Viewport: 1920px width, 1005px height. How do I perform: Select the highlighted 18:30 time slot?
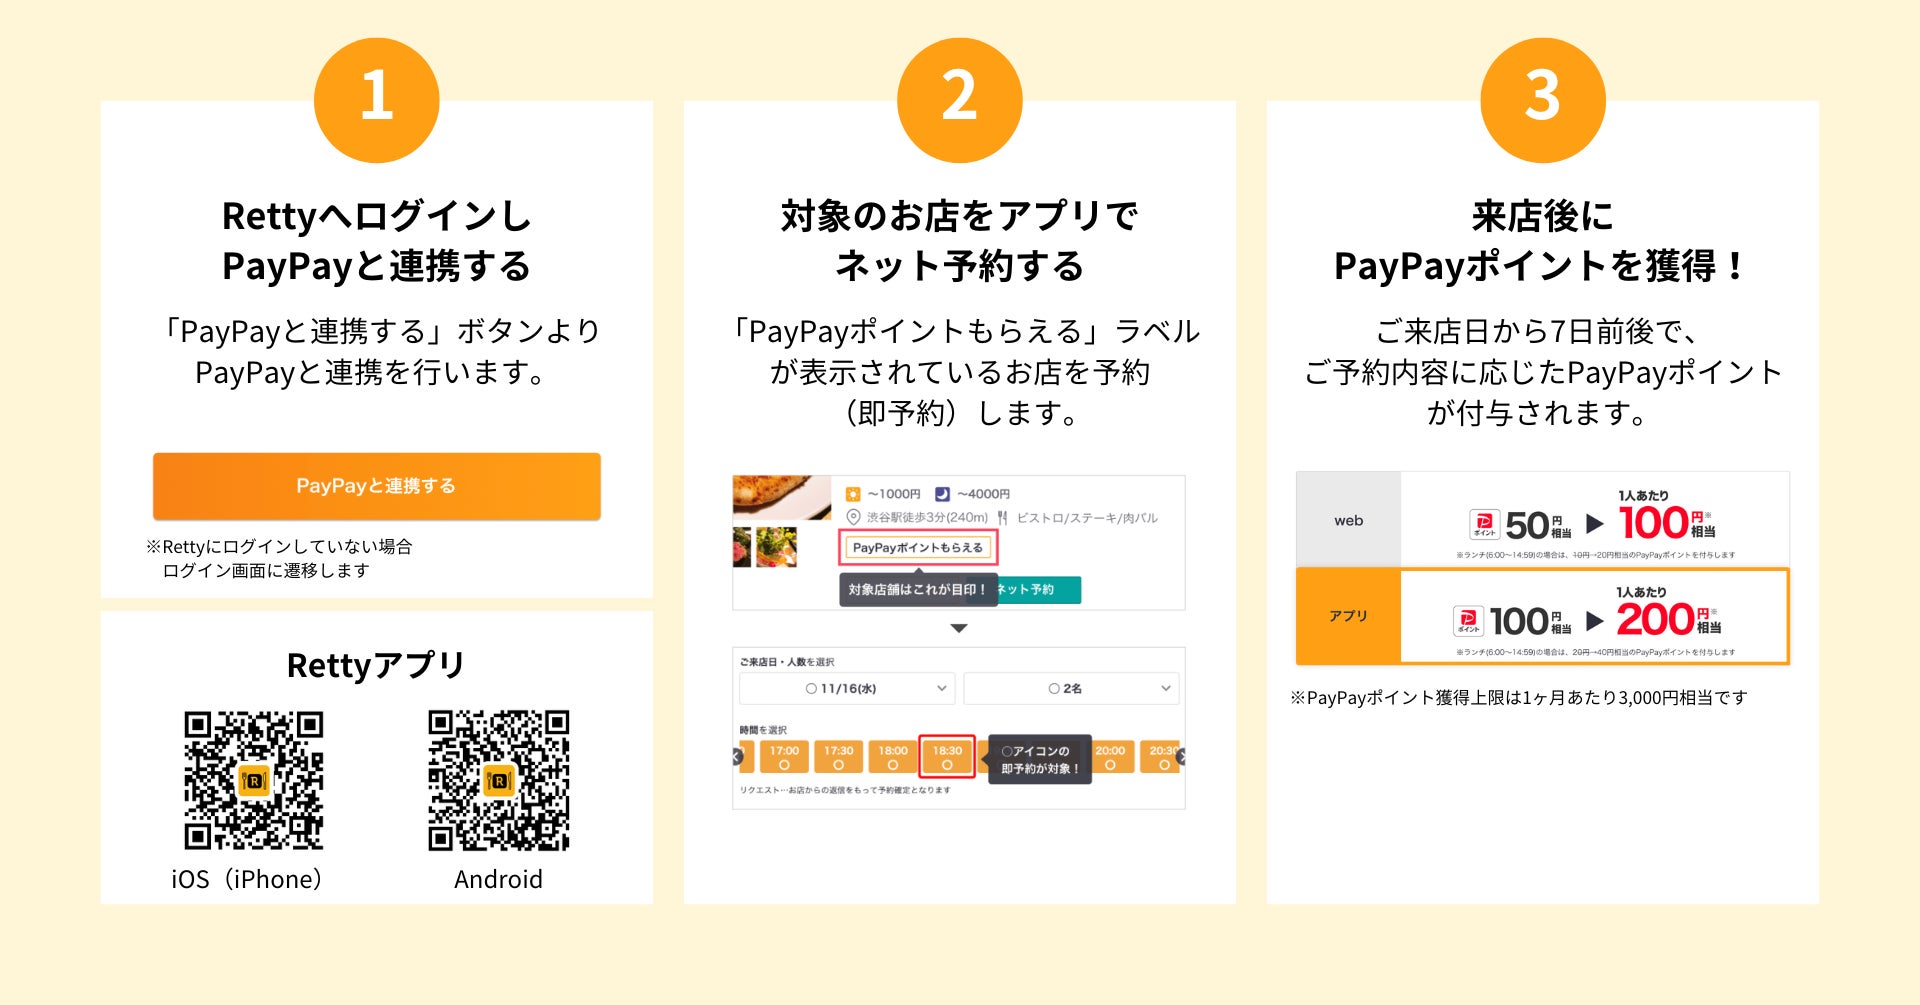tap(947, 757)
